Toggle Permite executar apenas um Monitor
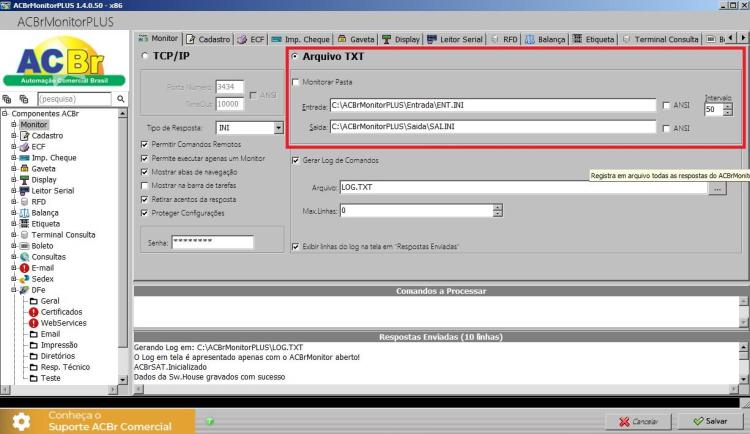Viewport: 750px width, 434px height. pos(144,158)
